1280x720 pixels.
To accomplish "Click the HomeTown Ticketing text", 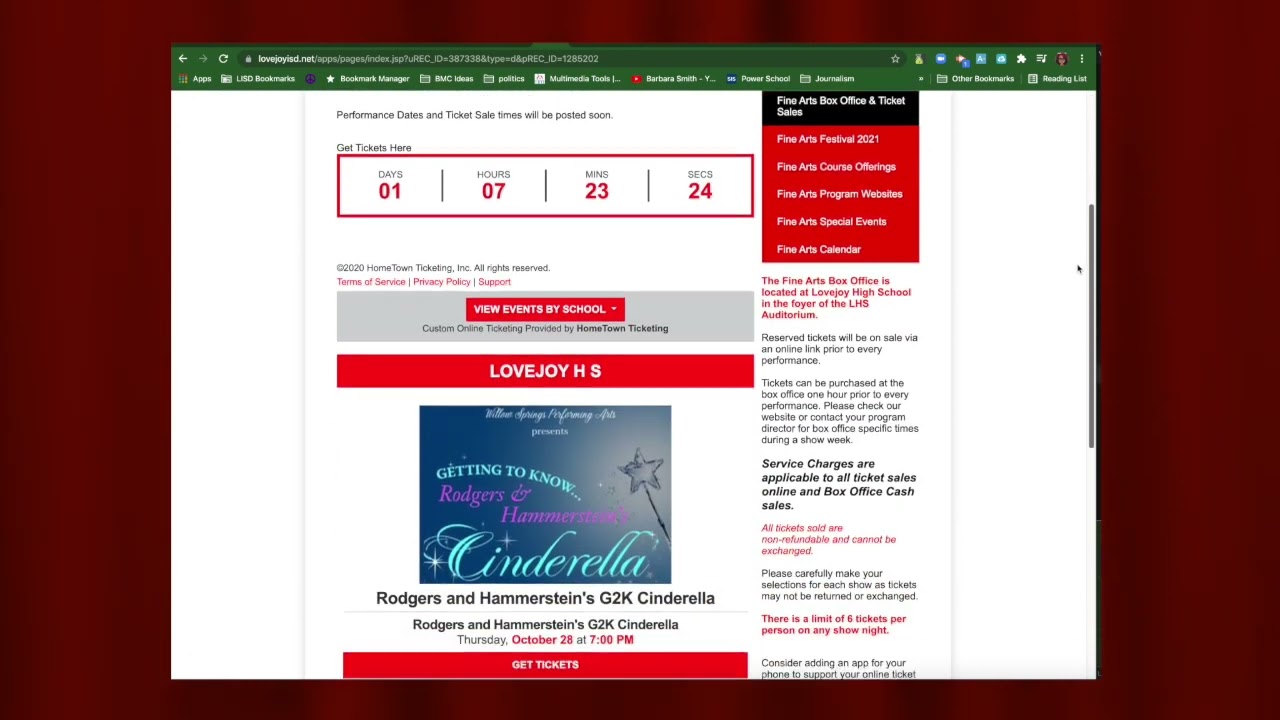I will pyautogui.click(x=622, y=328).
